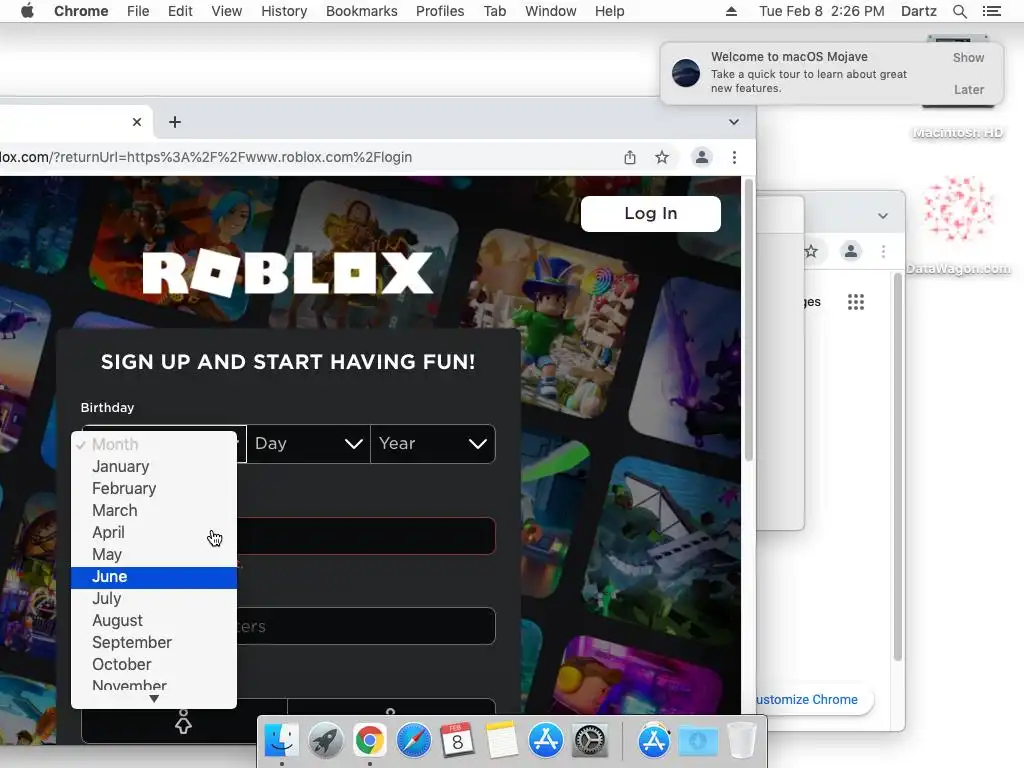
Task: Open the History menu
Action: point(284,11)
